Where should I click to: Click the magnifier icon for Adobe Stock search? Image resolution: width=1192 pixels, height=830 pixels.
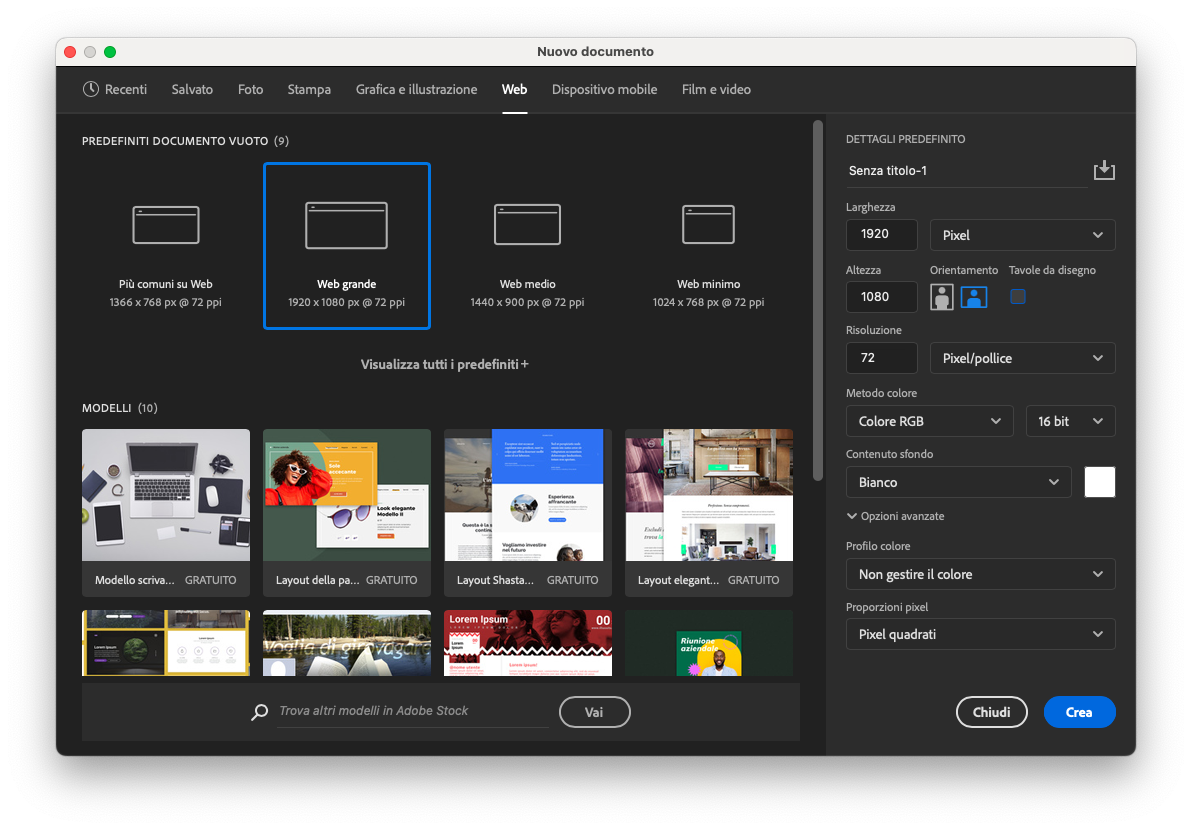point(260,712)
